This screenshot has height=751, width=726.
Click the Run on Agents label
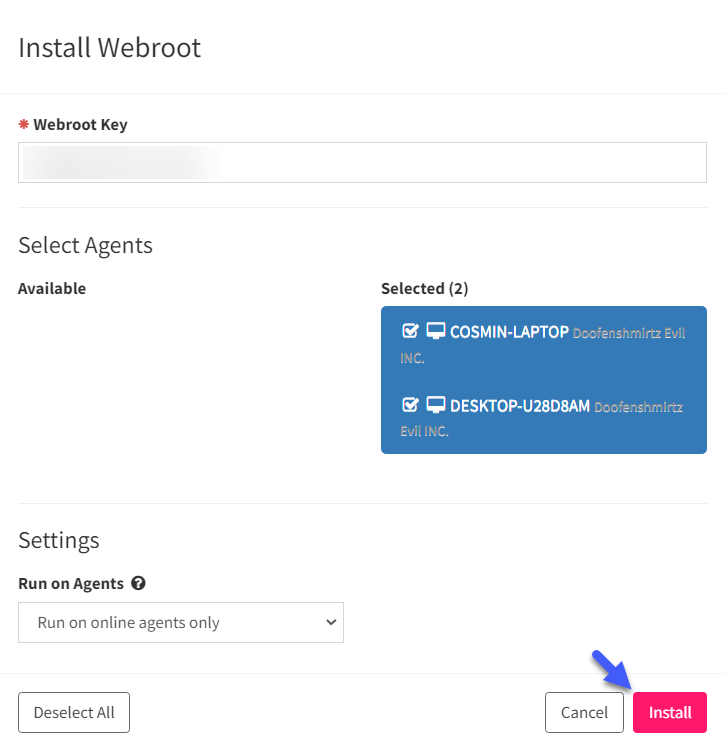pos(71,584)
